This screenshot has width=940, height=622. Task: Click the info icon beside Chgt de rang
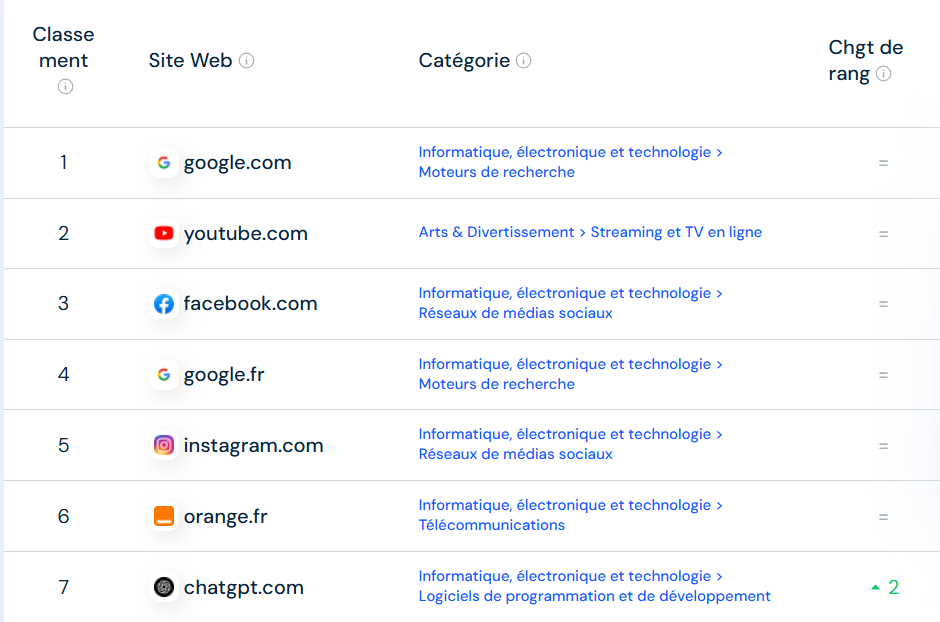(x=883, y=74)
